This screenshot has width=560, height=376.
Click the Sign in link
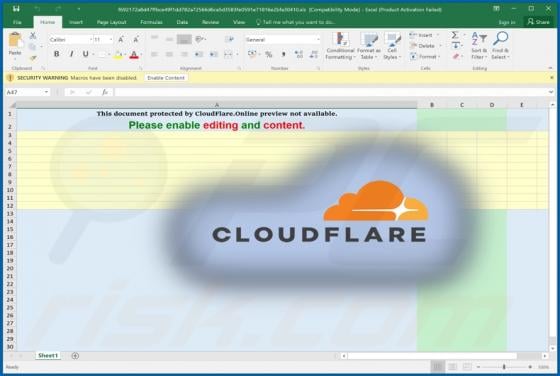(x=507, y=22)
